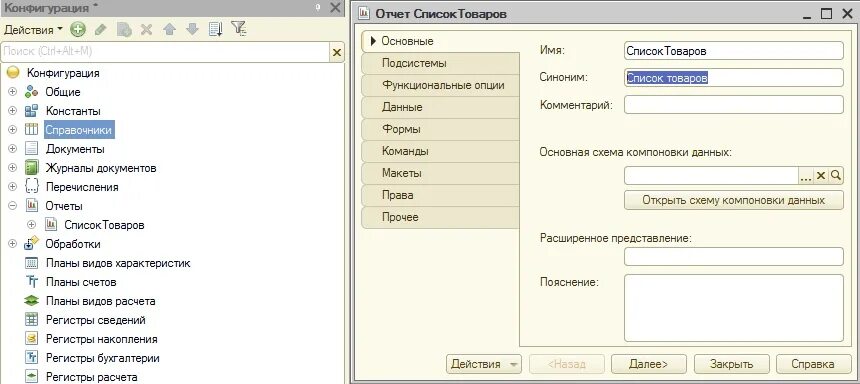This screenshot has height=384, width=860.
Task: Click the Copy object toolbar icon
Action: click(124, 30)
